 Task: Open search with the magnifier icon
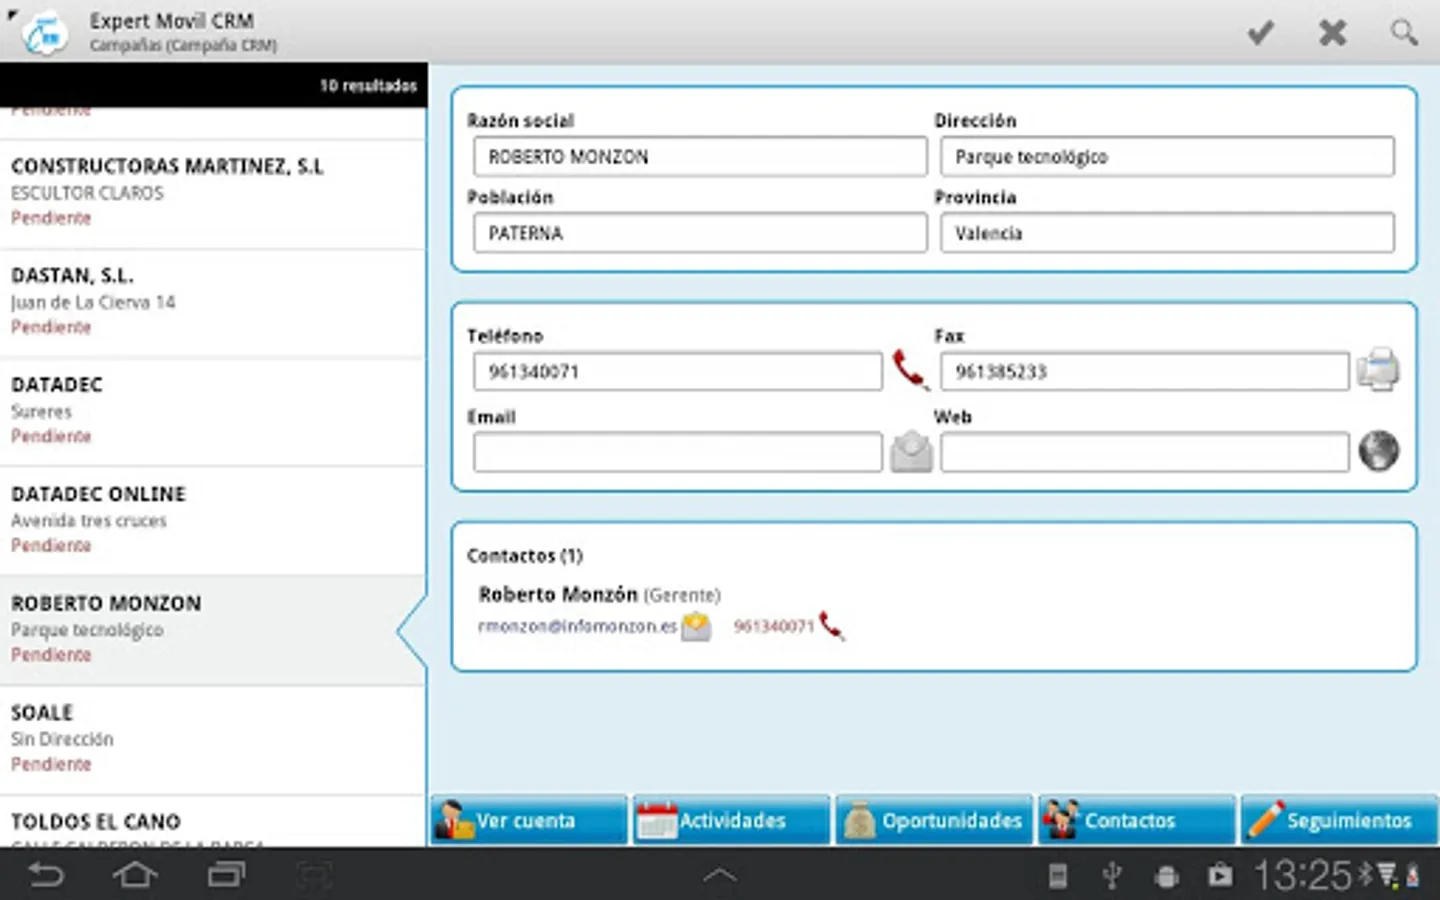[x=1404, y=33]
